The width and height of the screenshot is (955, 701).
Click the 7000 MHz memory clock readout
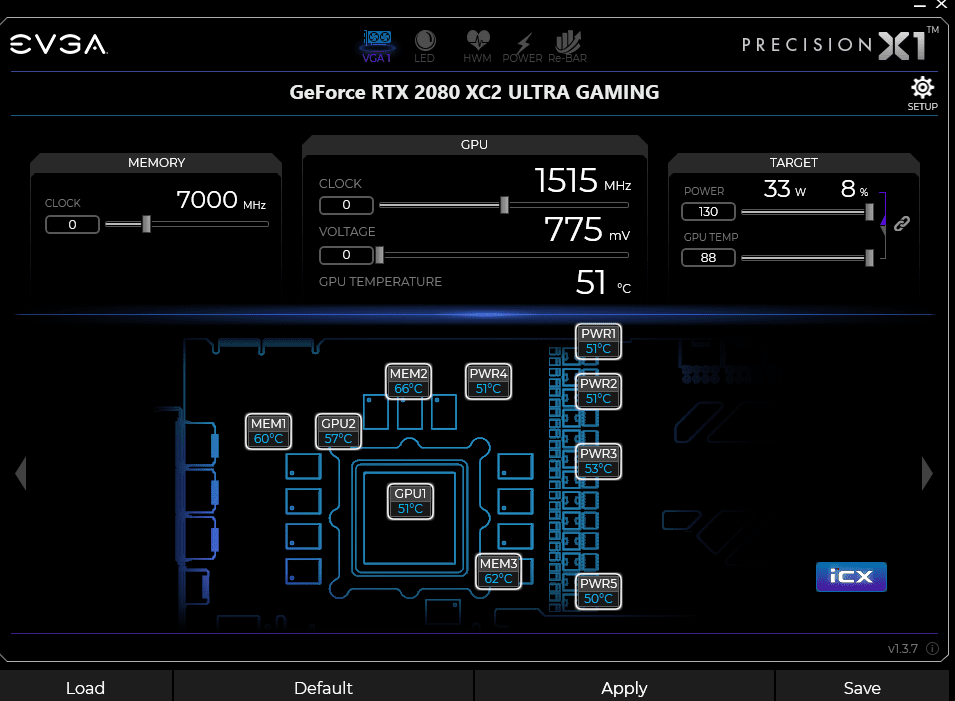[x=221, y=200]
